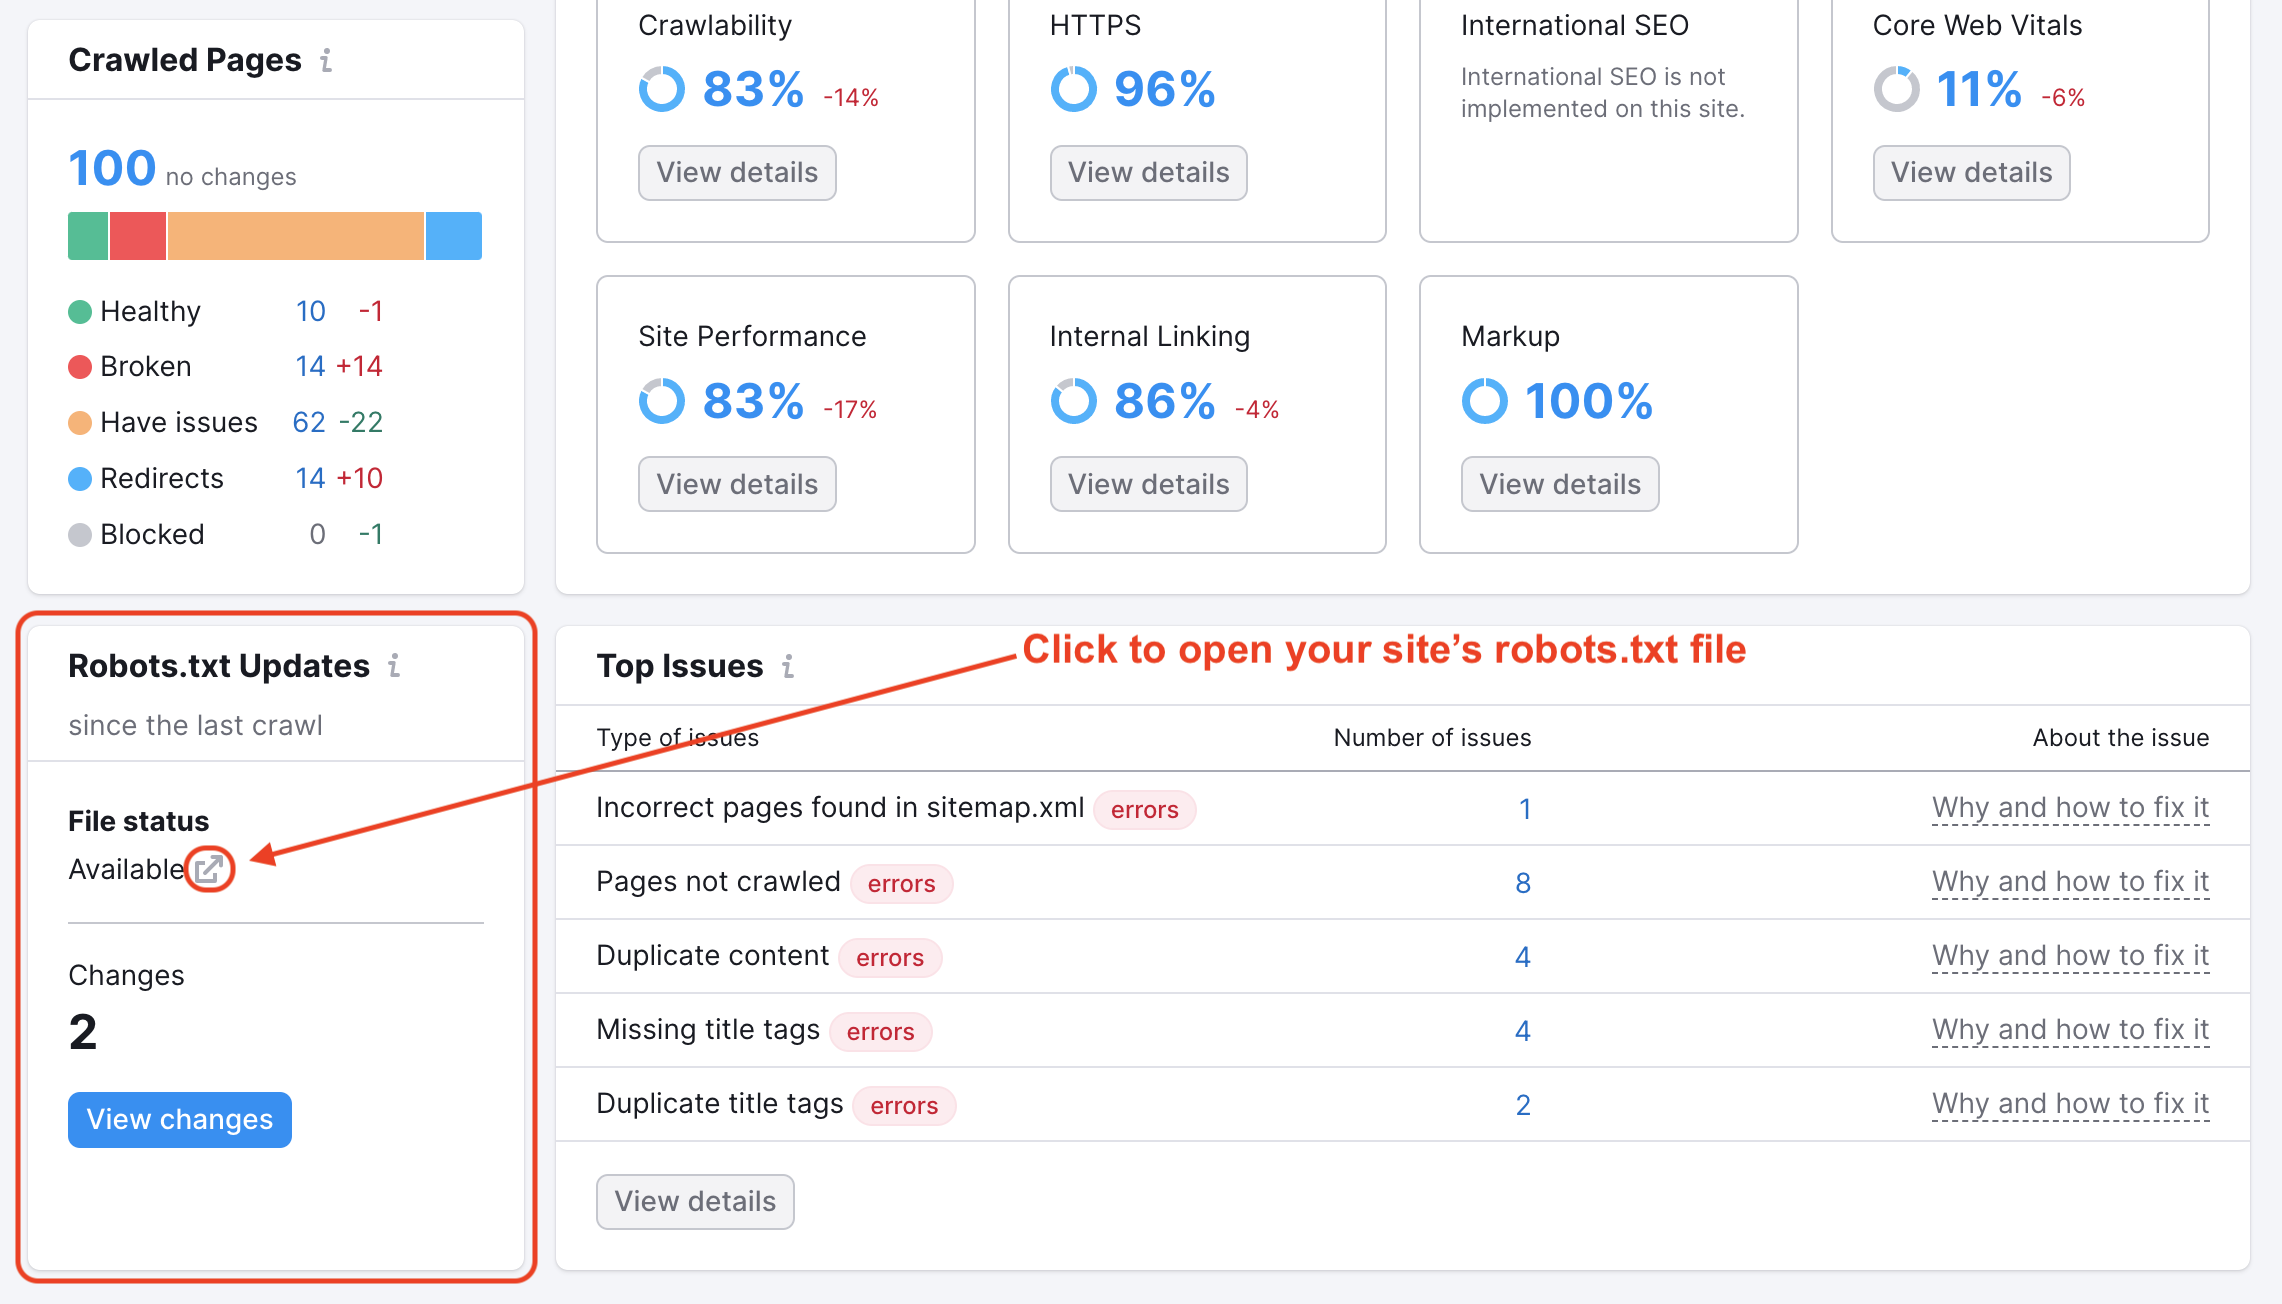Select the errors badge on Duplicate title tags
Image resolution: width=2282 pixels, height=1304 pixels.
pyautogui.click(x=904, y=1105)
